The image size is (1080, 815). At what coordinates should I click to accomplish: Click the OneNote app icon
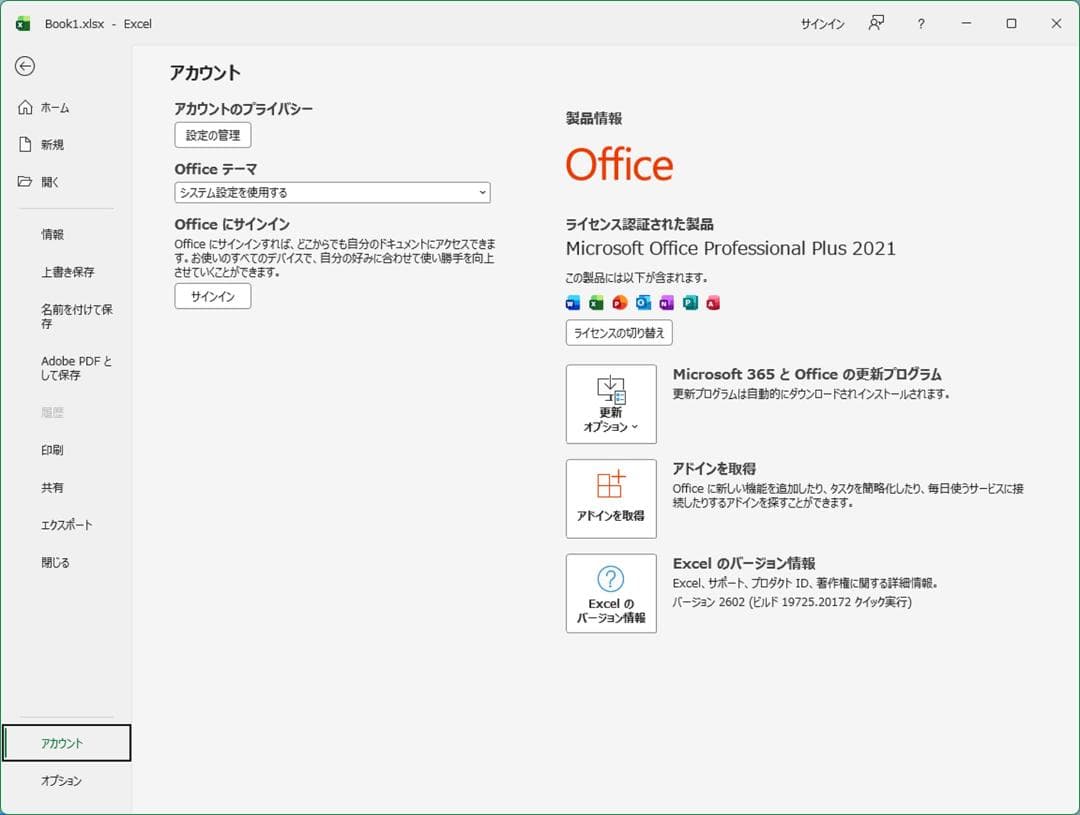pos(666,302)
